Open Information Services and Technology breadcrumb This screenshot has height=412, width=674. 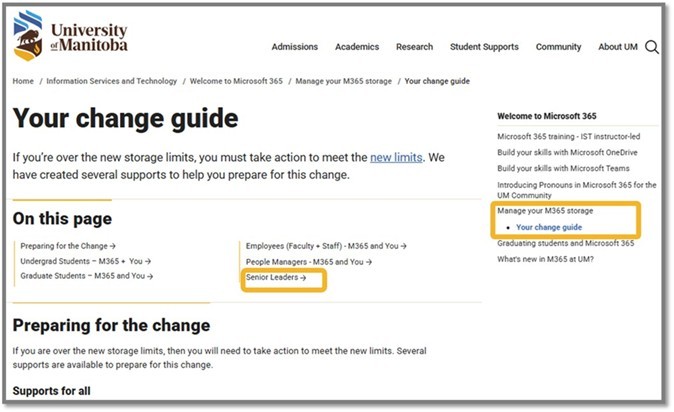tap(109, 81)
